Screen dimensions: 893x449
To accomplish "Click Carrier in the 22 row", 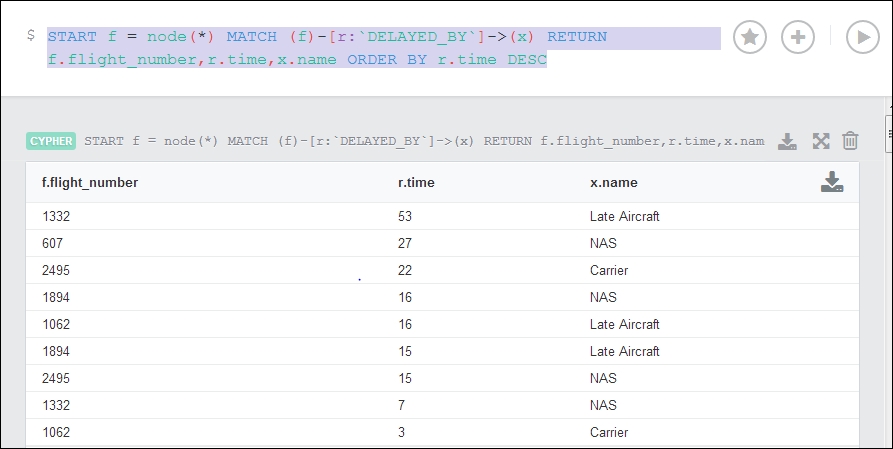I will pyautogui.click(x=609, y=270).
